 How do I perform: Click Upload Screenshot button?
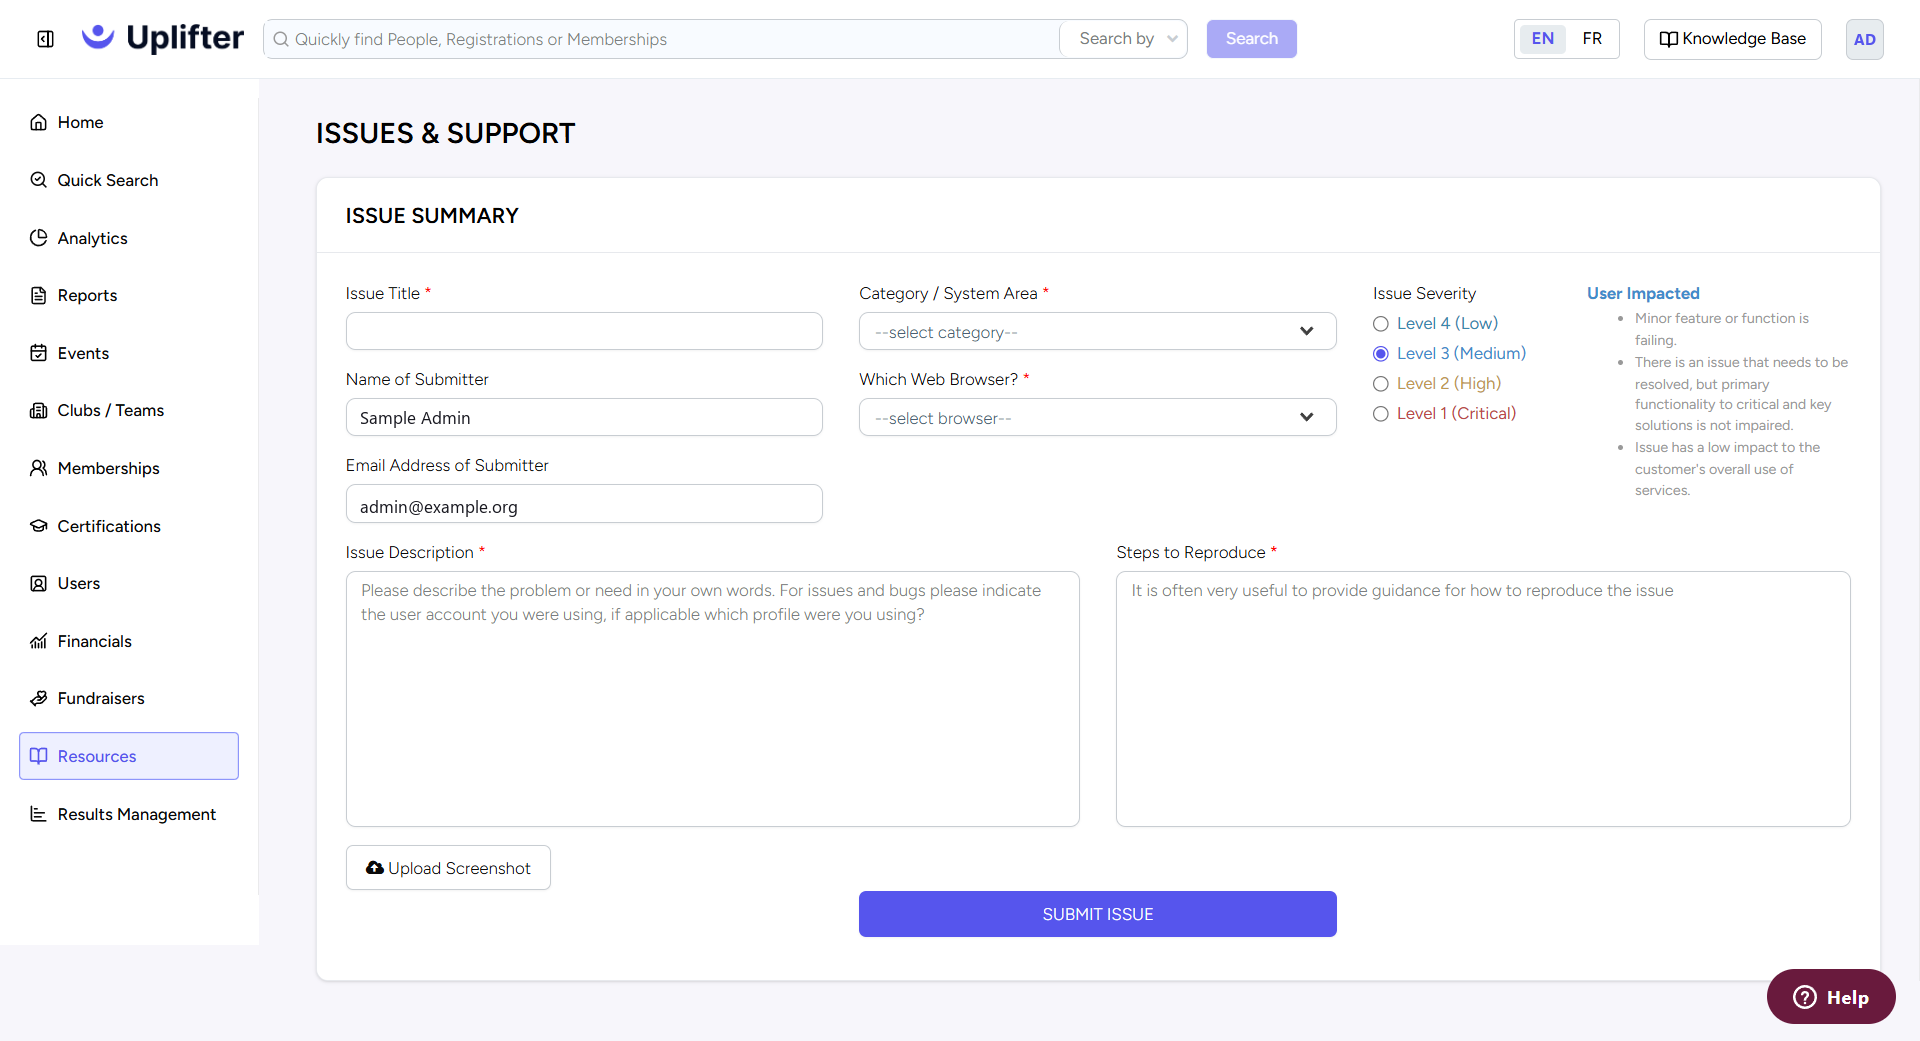click(448, 868)
